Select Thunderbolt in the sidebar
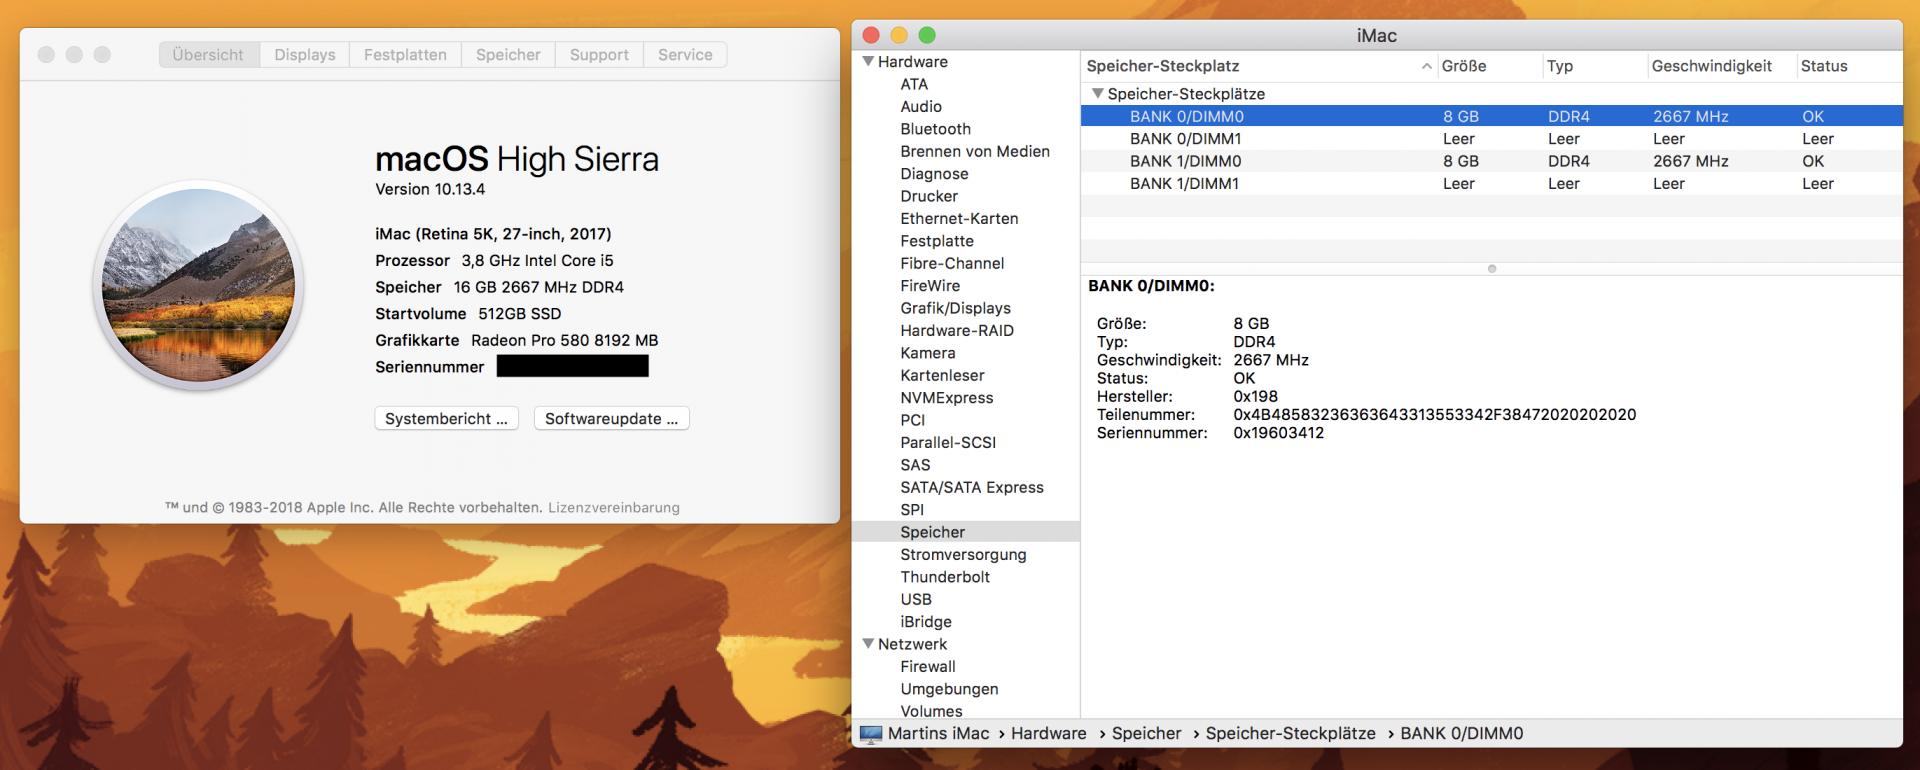 click(945, 577)
